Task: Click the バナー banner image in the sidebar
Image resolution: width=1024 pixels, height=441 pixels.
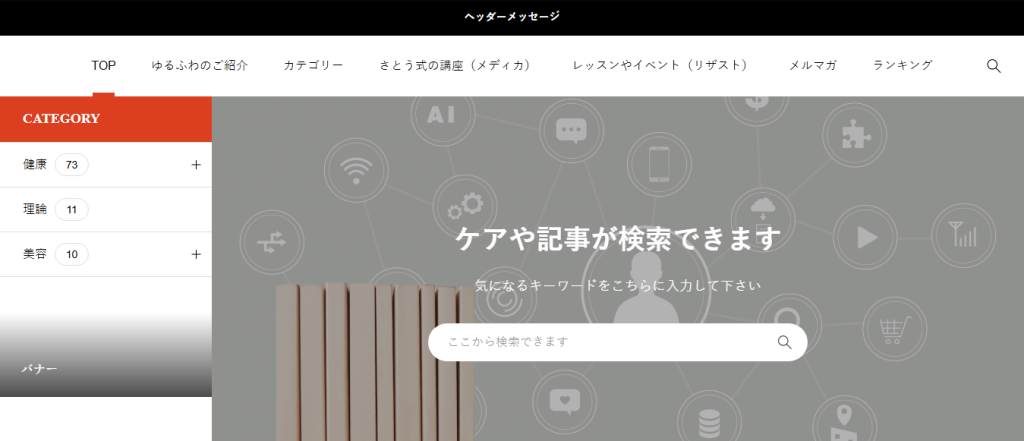Action: tap(105, 353)
